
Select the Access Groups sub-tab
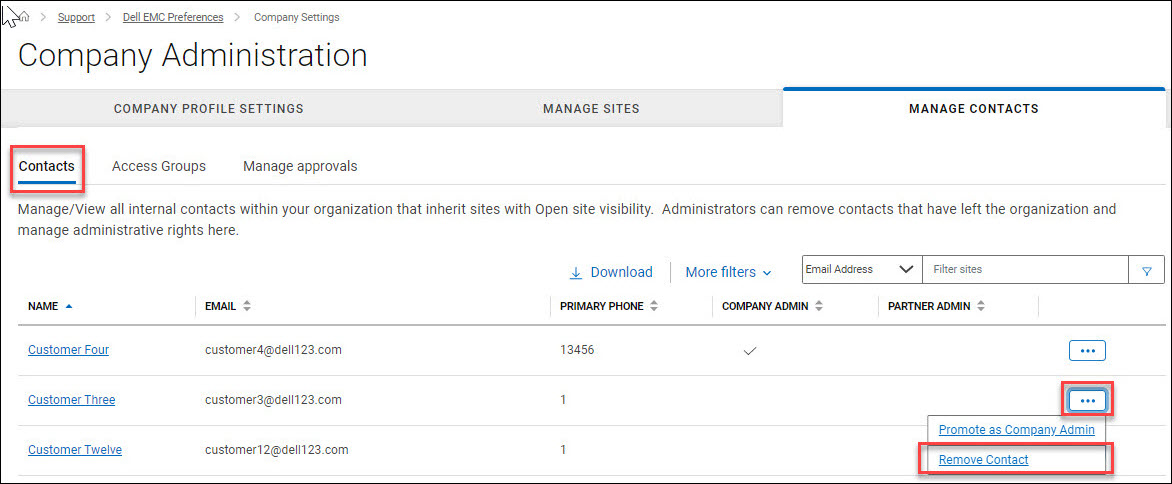pos(158,166)
